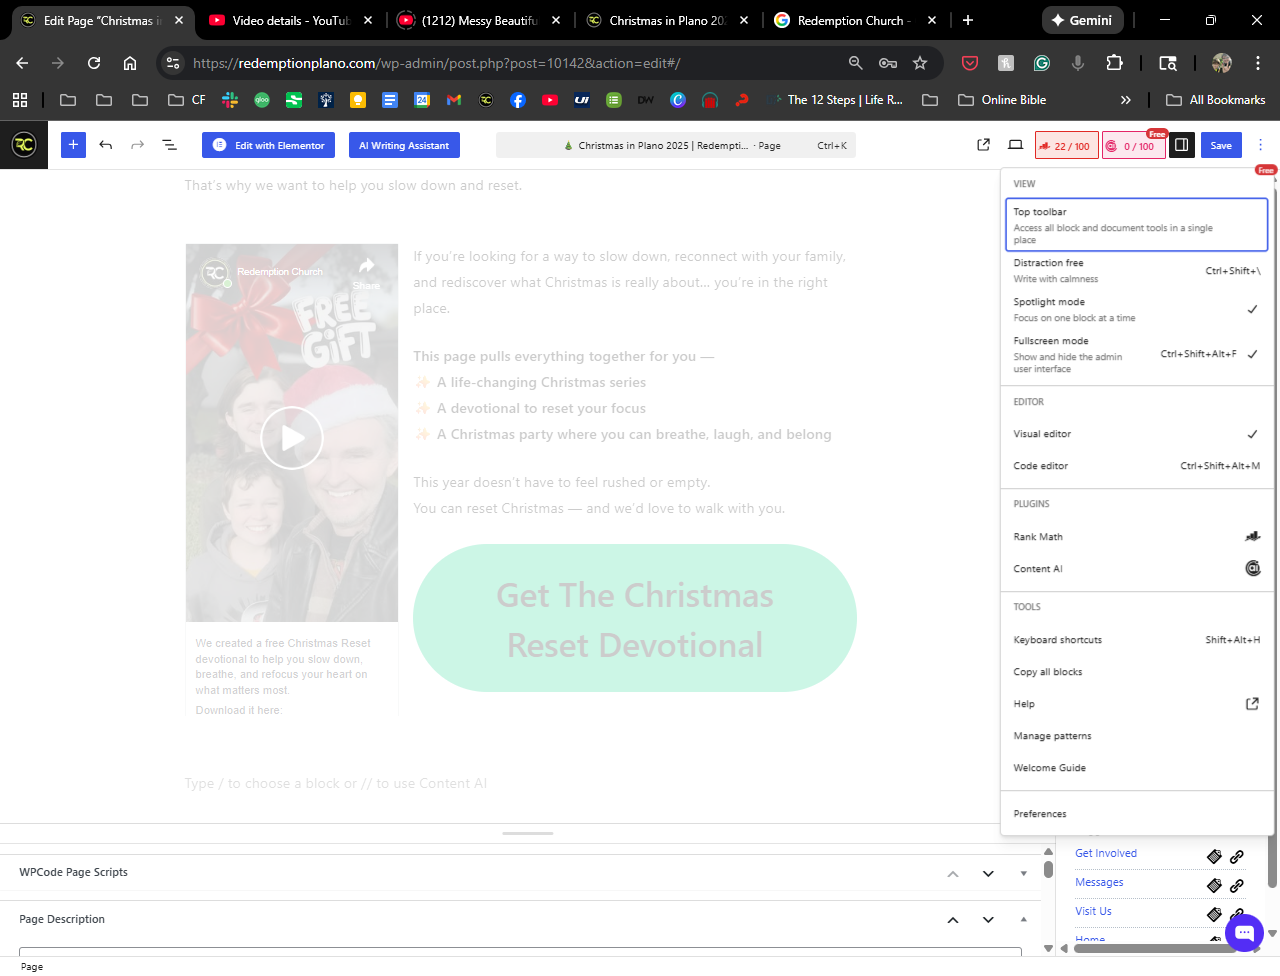Open the document overview list icon
The height and width of the screenshot is (976, 1280).
[170, 145]
